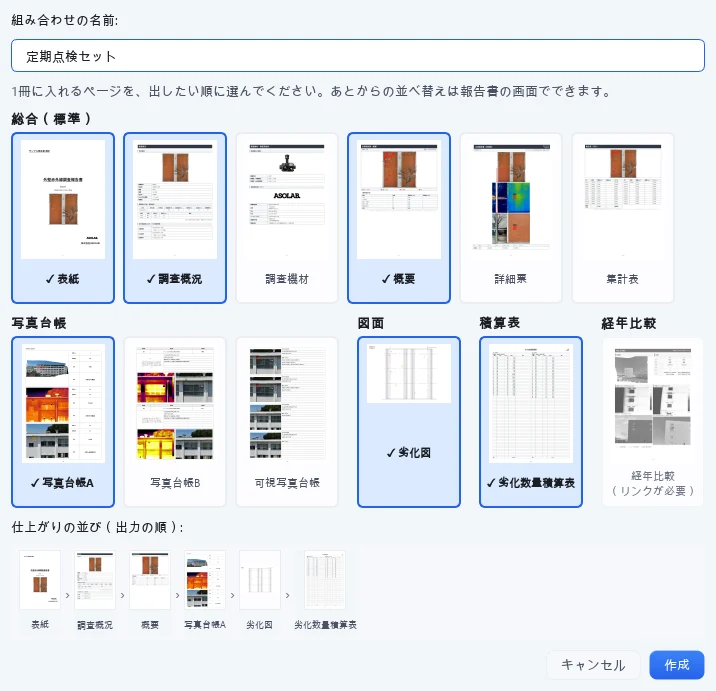Select the 経年比較 comparison card

[653, 422]
